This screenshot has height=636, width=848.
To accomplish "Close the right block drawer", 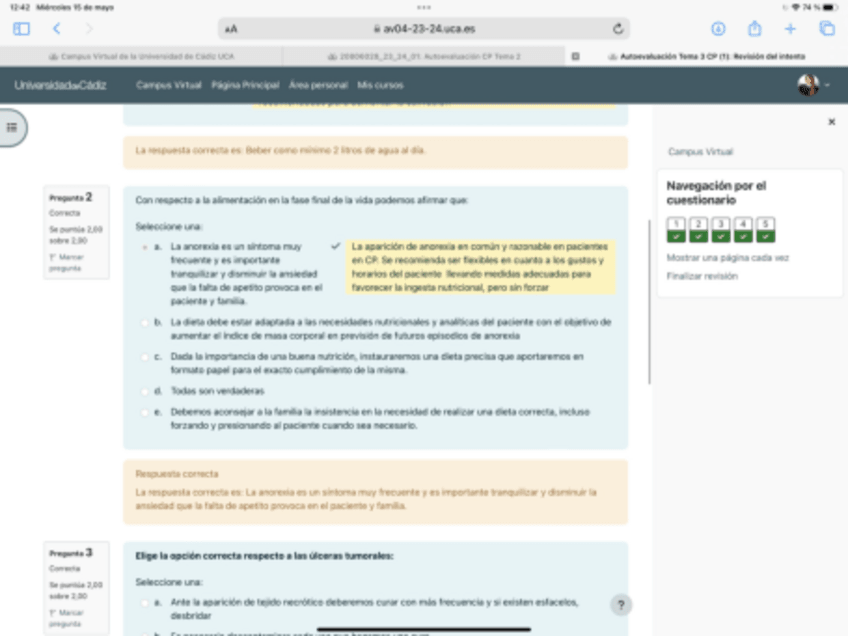I will click(x=832, y=122).
